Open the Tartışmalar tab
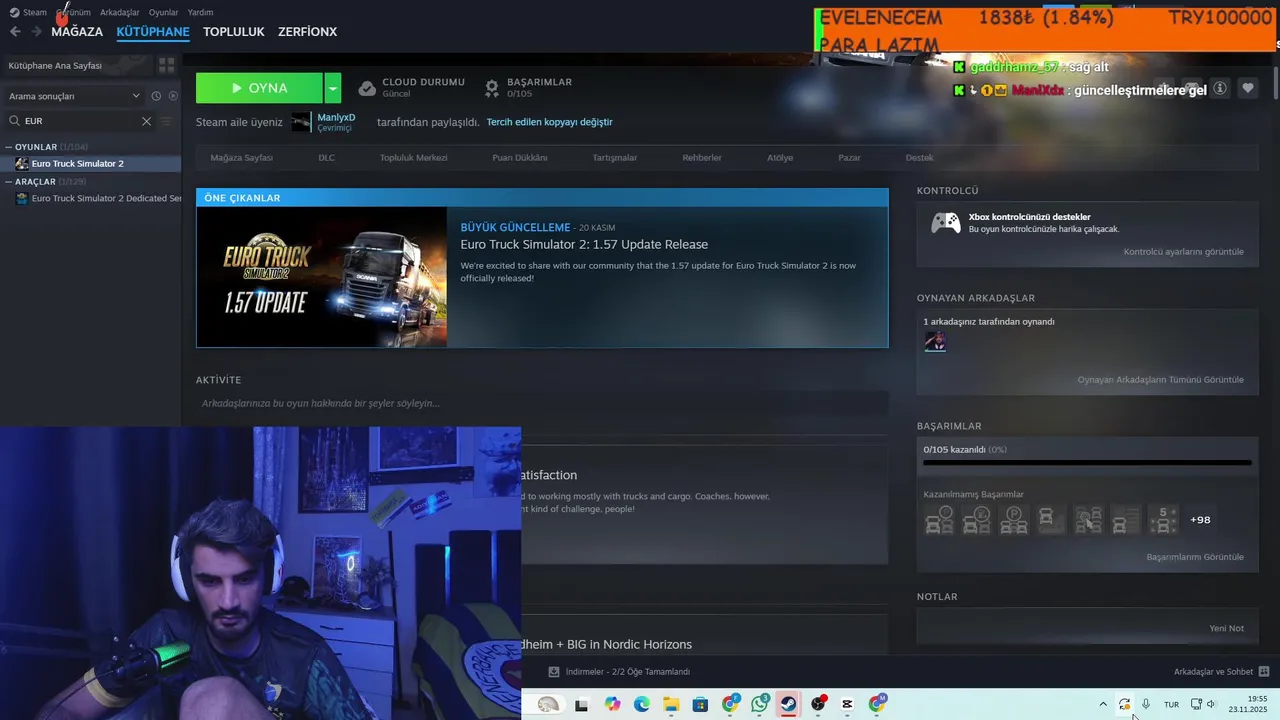 point(614,158)
